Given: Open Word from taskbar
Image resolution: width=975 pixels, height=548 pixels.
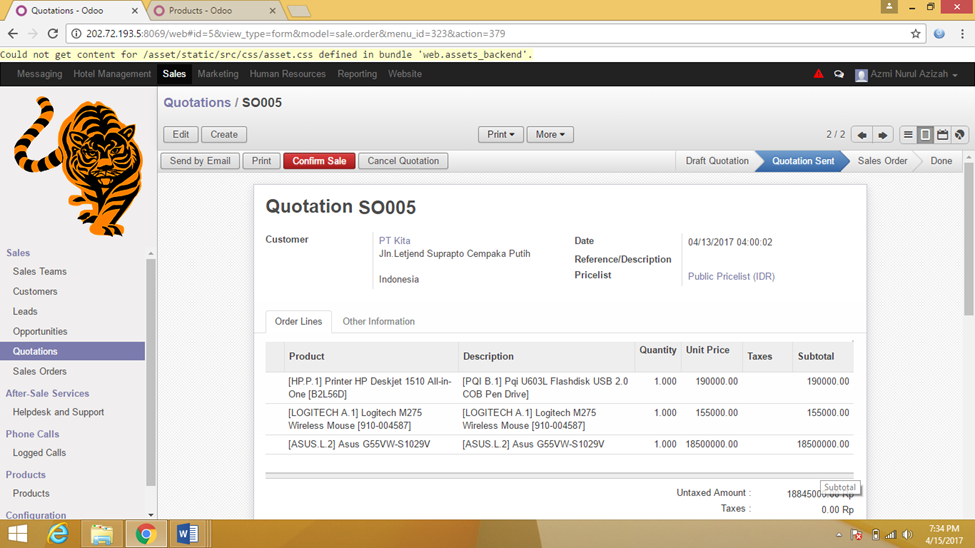Looking at the screenshot, I should coord(187,534).
